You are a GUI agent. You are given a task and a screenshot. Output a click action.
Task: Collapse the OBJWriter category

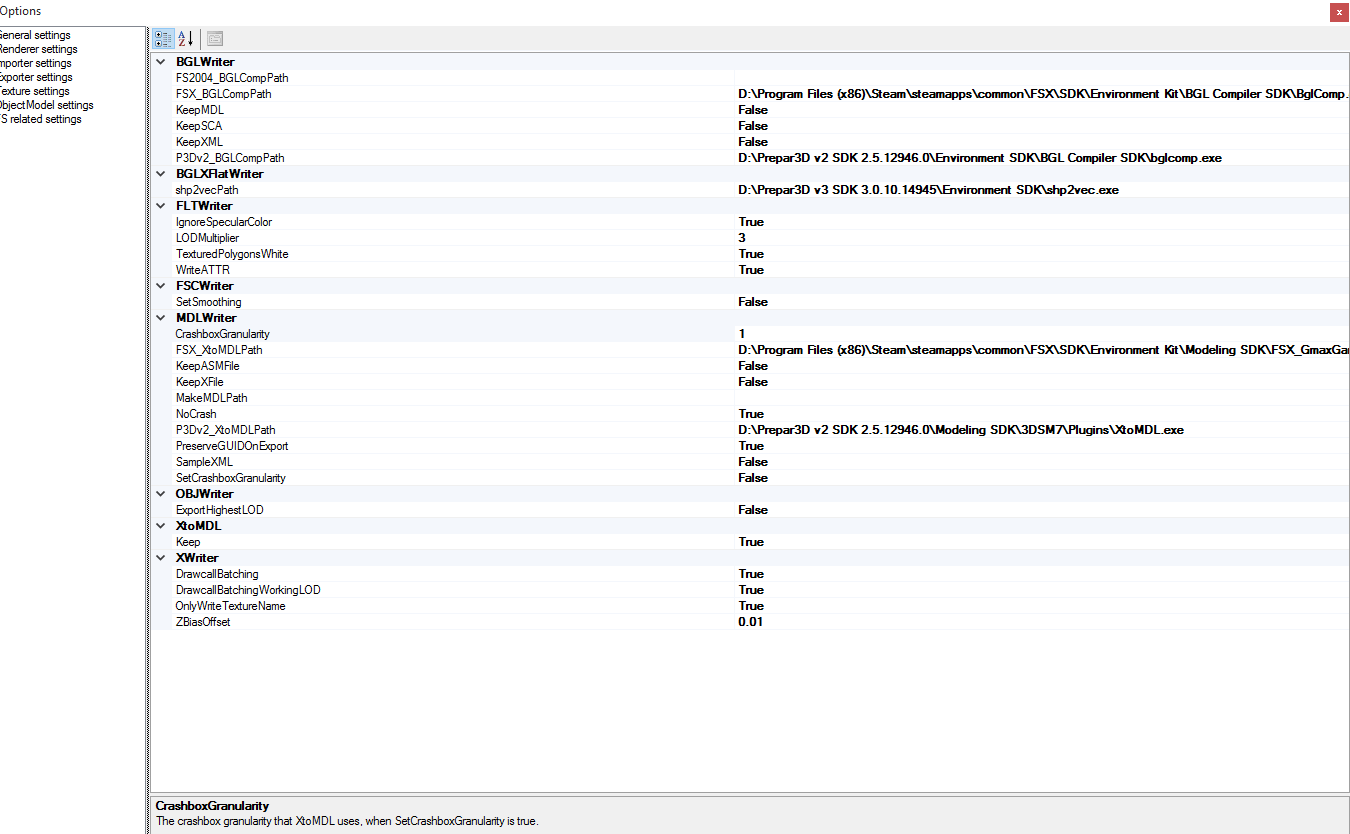point(160,493)
